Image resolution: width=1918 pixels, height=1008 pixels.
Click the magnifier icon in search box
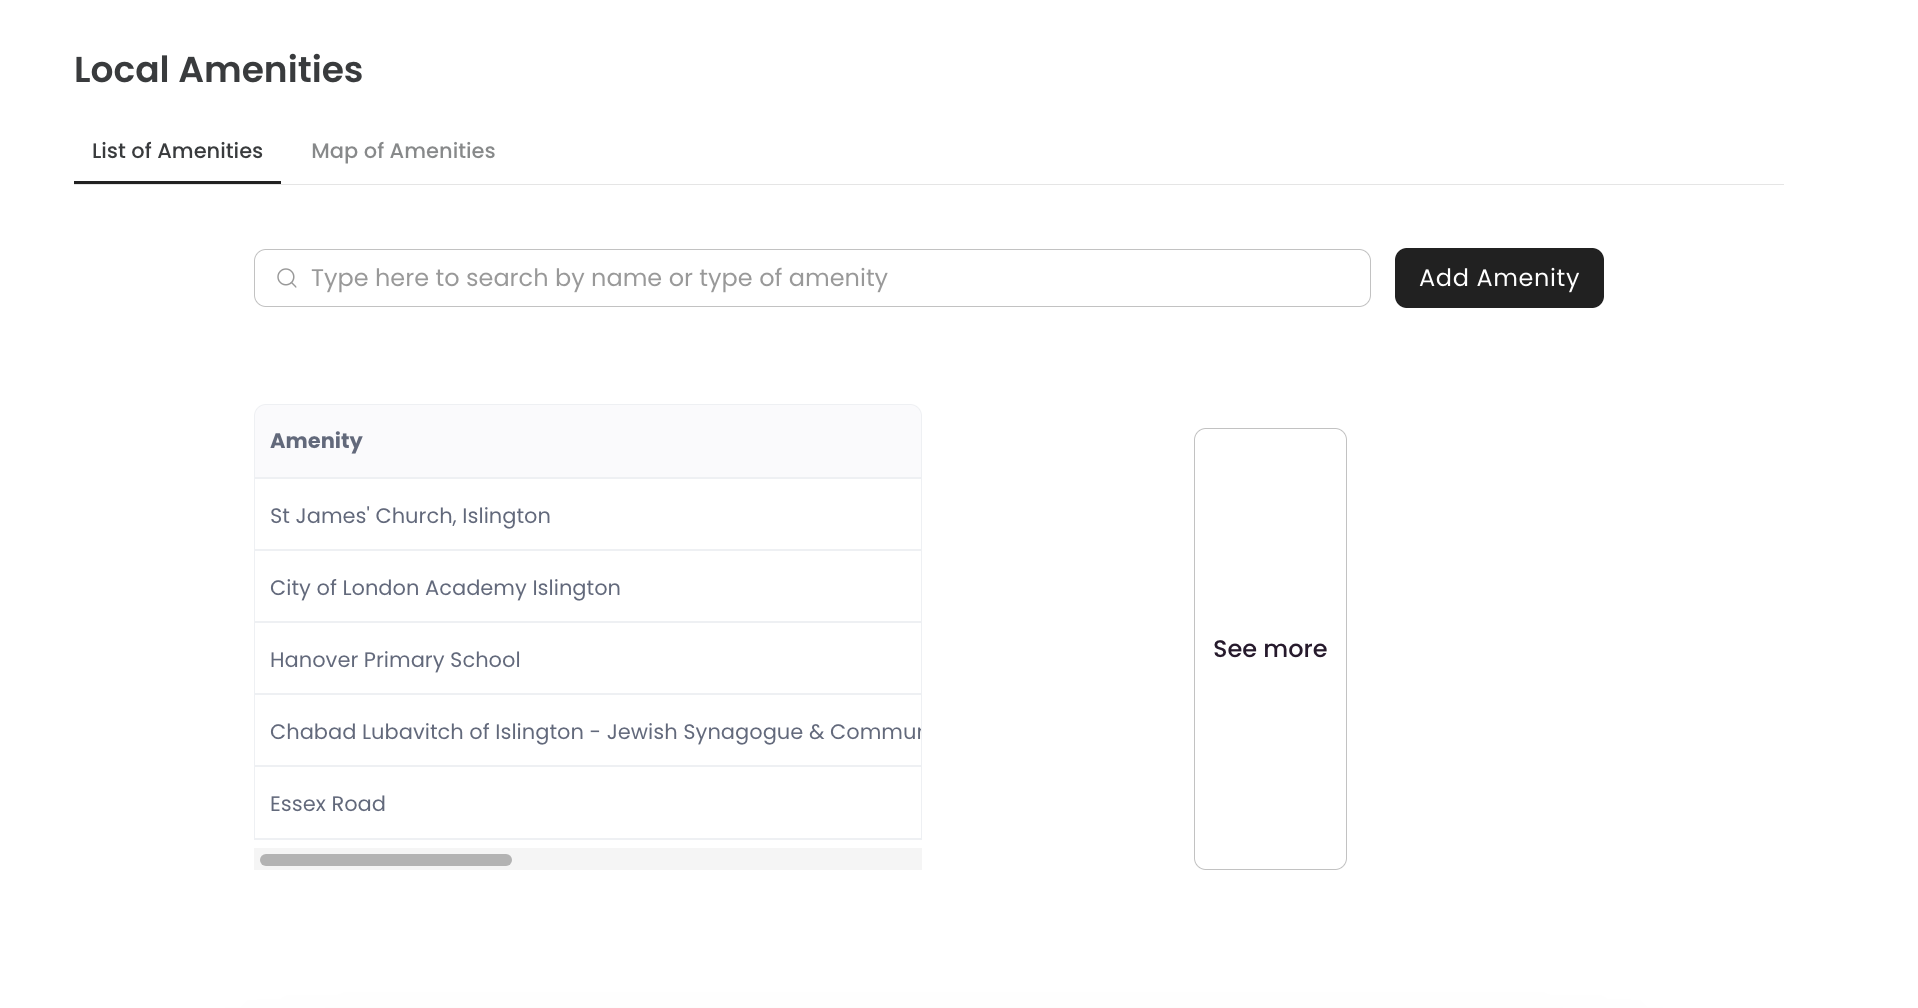[x=287, y=278]
